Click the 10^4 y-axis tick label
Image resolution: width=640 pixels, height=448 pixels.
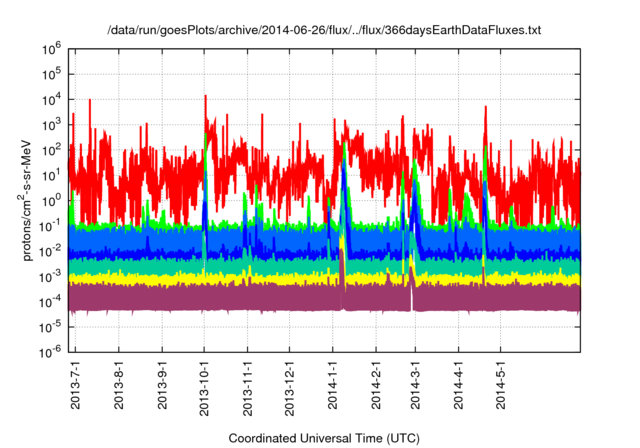pos(51,100)
